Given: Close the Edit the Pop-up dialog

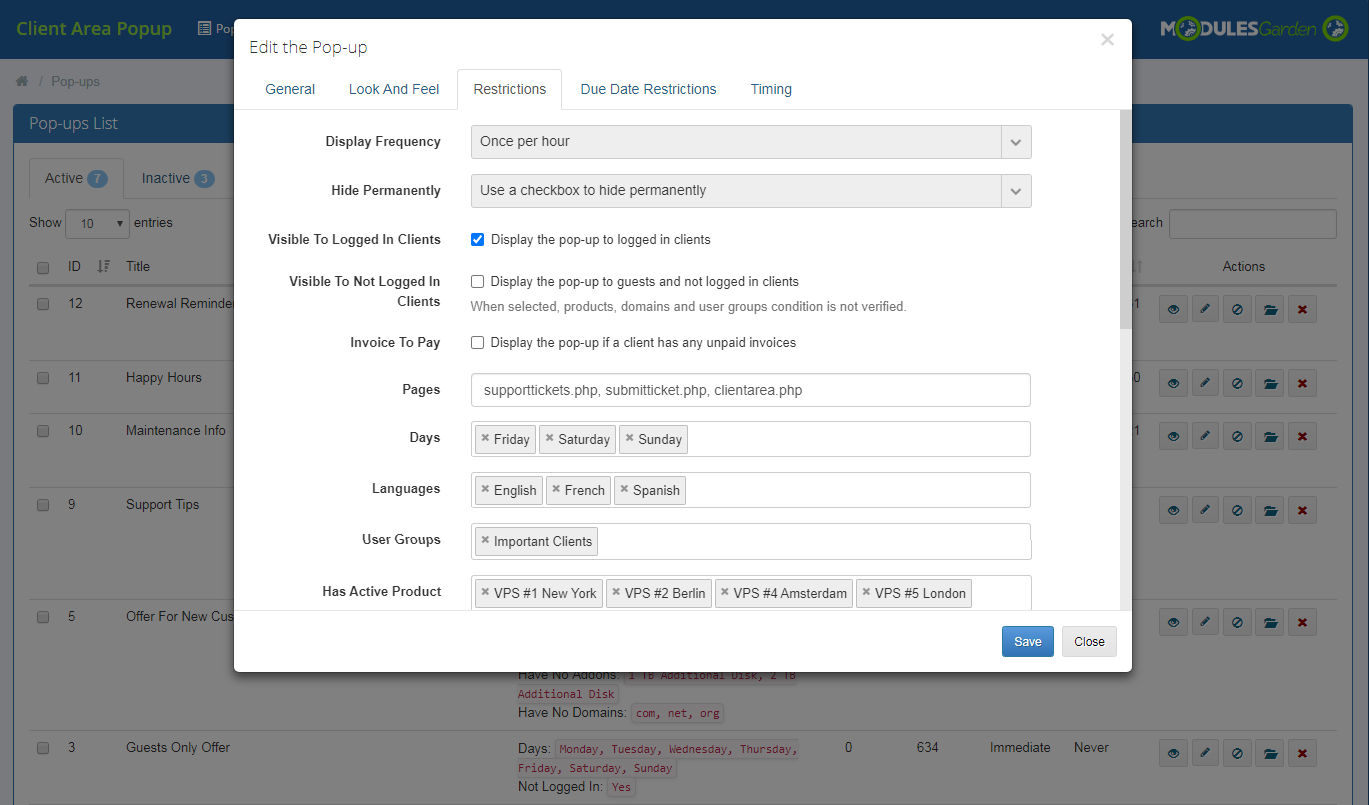Looking at the screenshot, I should coord(1089,641).
